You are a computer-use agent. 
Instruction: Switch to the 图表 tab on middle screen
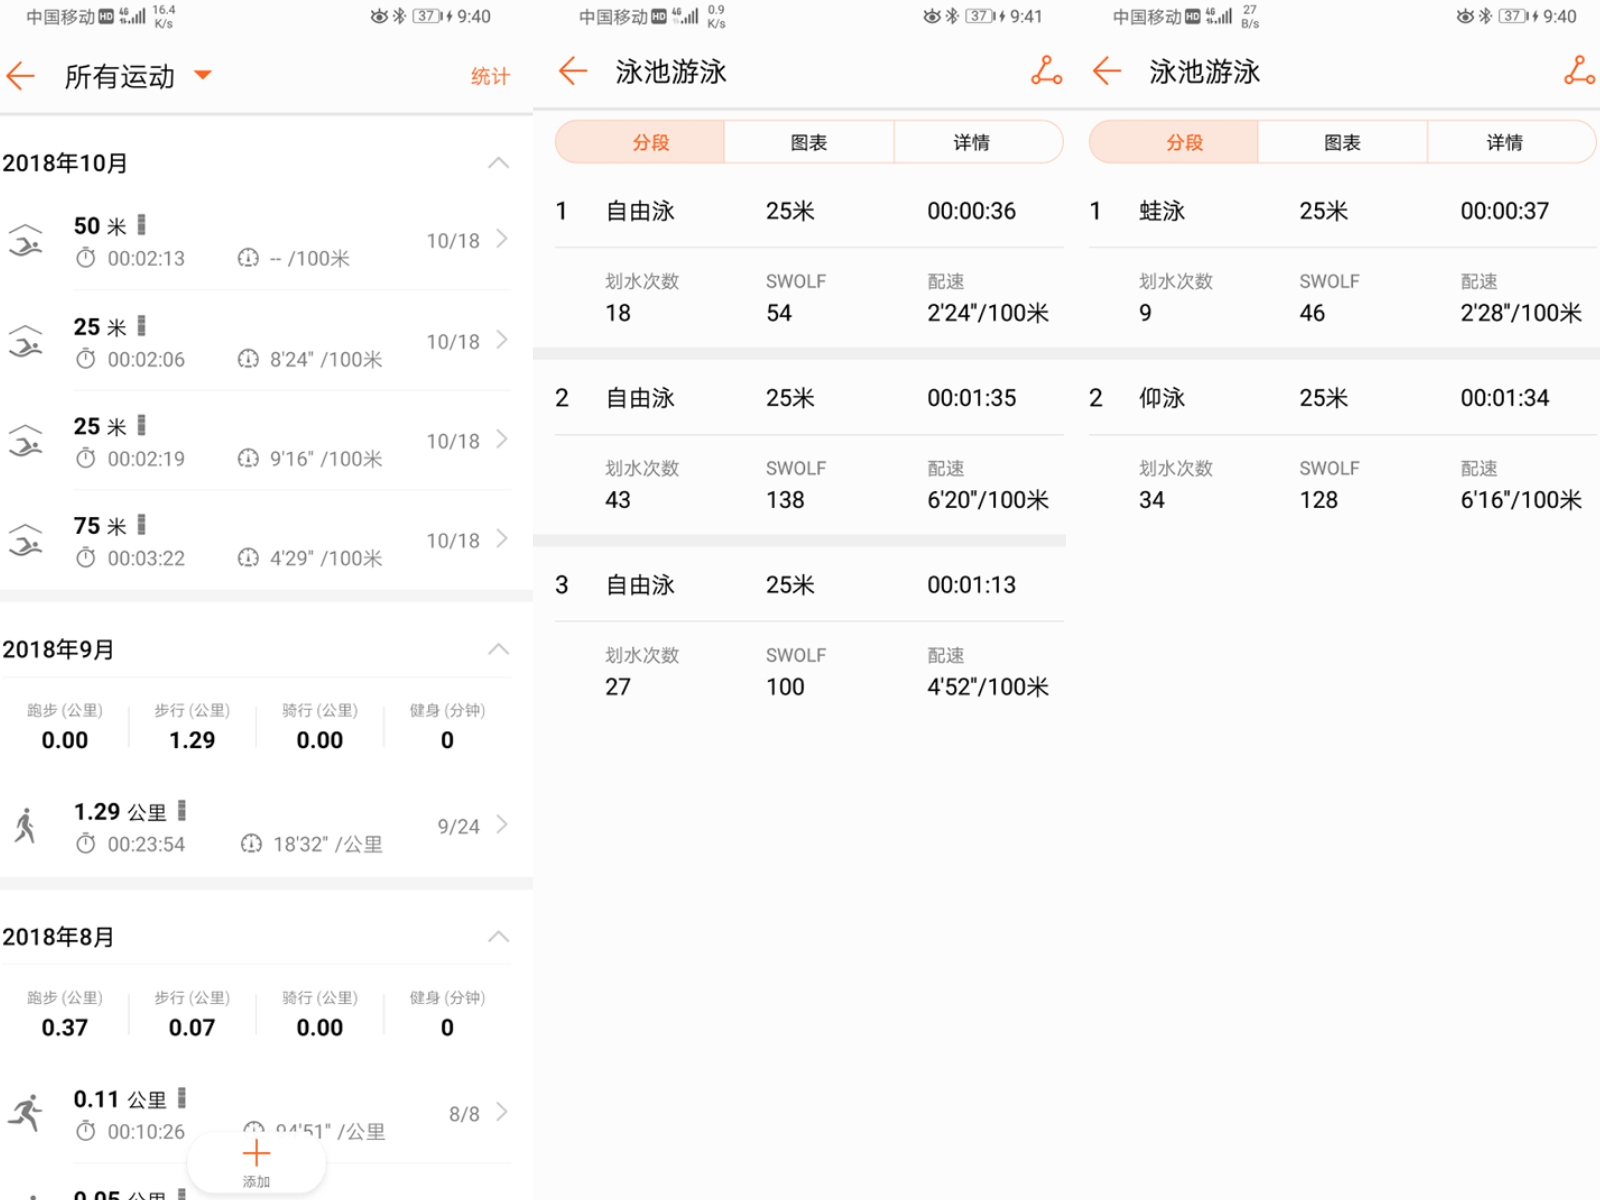808,142
